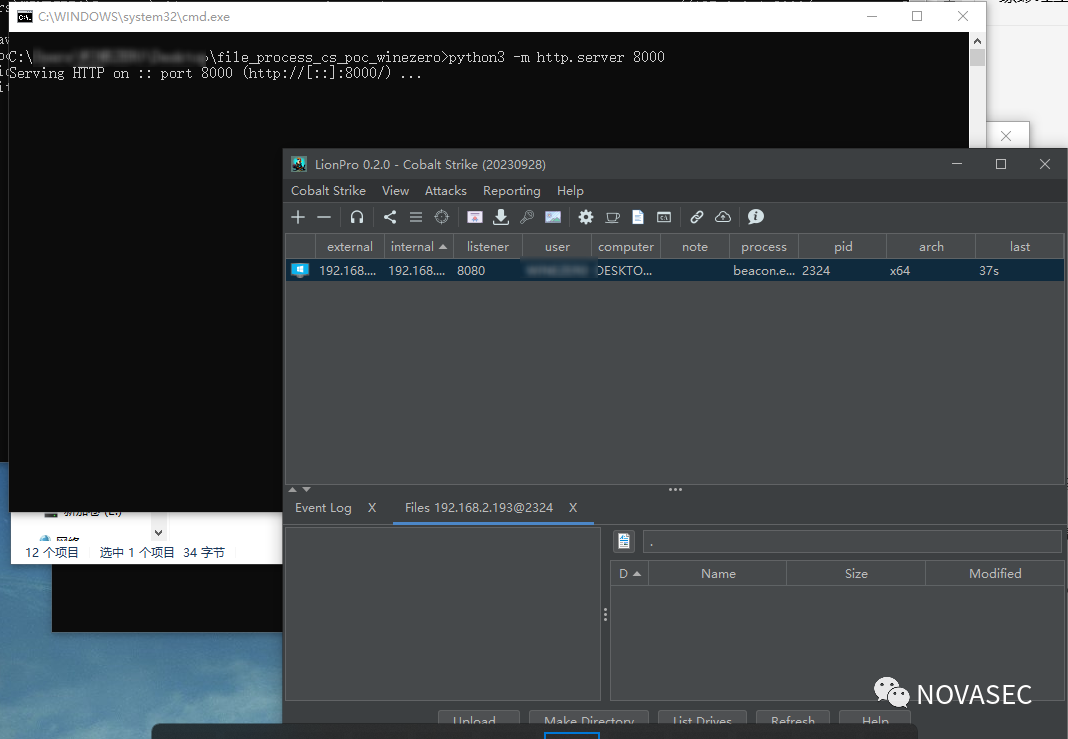Open target table via crosshair icon
This screenshot has width=1068, height=739.
[442, 217]
